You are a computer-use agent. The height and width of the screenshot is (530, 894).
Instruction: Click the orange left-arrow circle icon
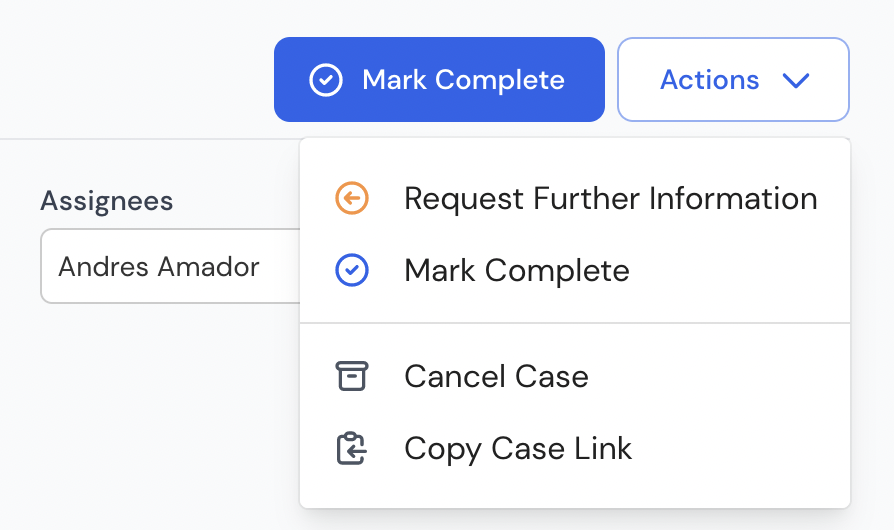point(352,198)
